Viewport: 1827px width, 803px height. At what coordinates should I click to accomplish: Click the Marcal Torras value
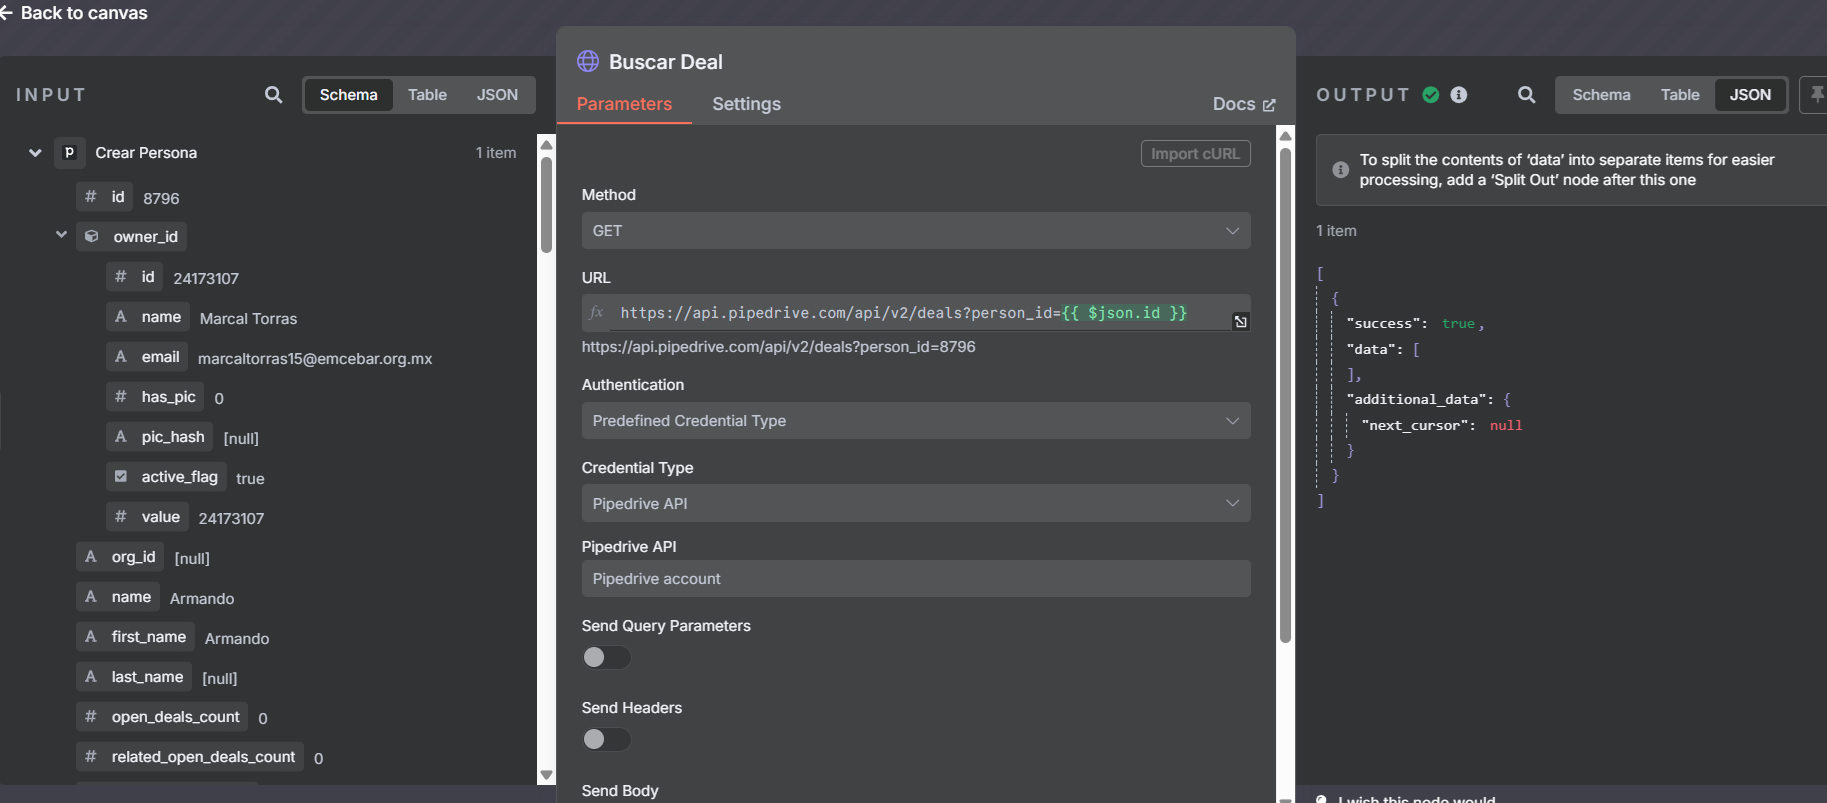click(248, 318)
